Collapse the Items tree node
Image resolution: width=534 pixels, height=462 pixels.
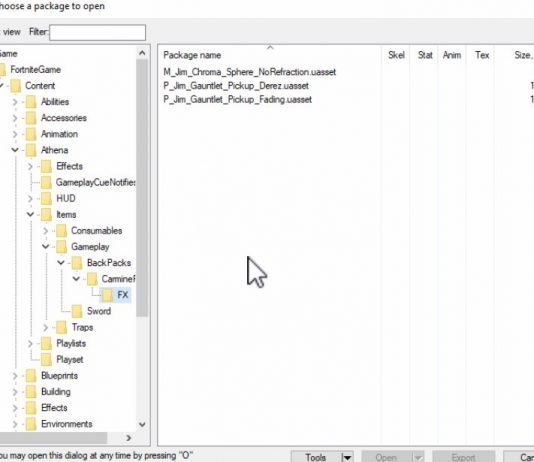(x=30, y=214)
